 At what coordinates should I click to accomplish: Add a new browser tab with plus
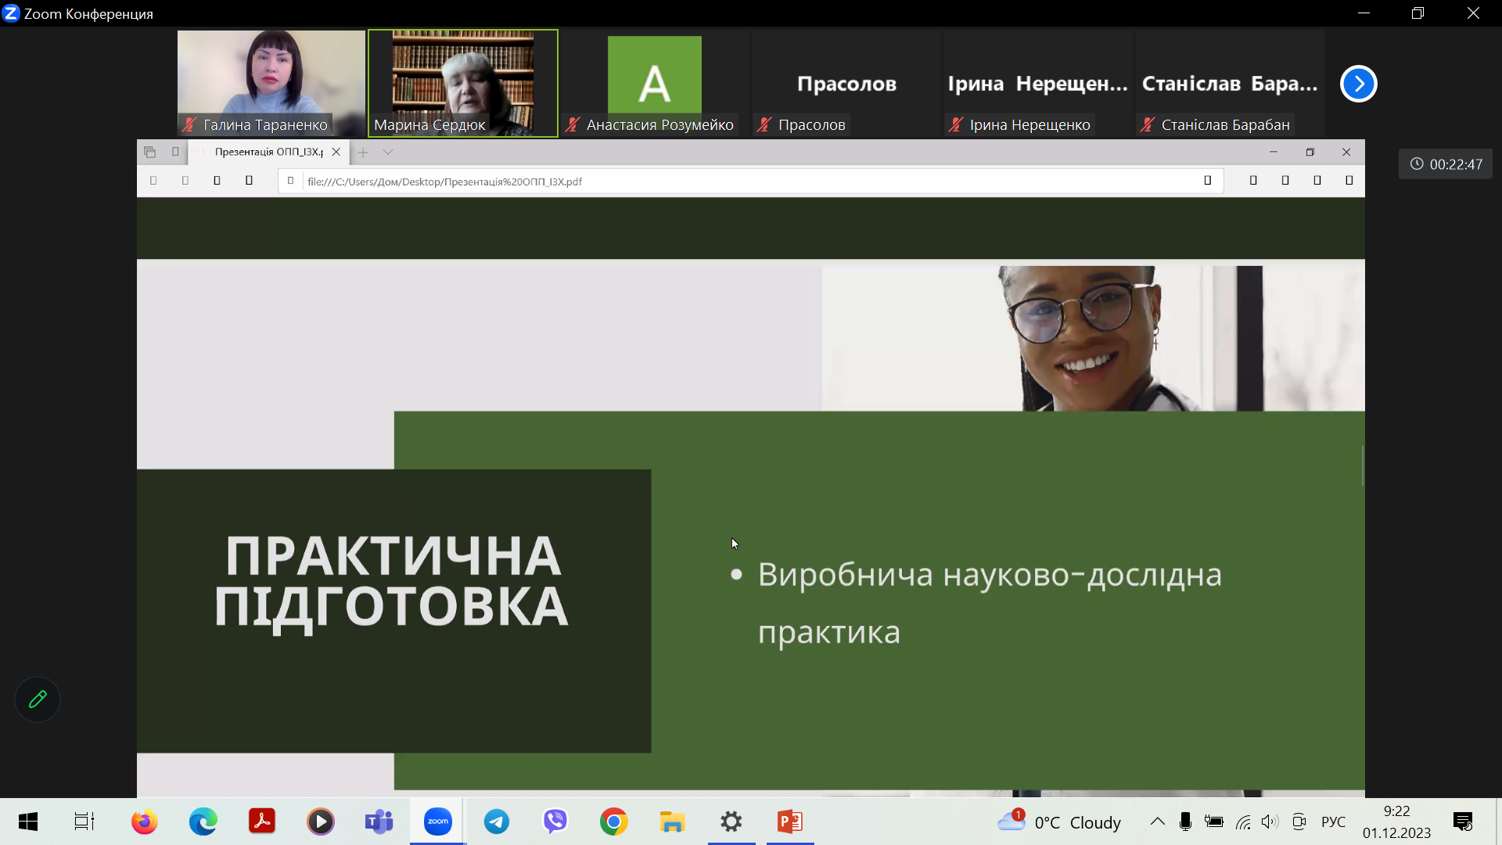363,153
